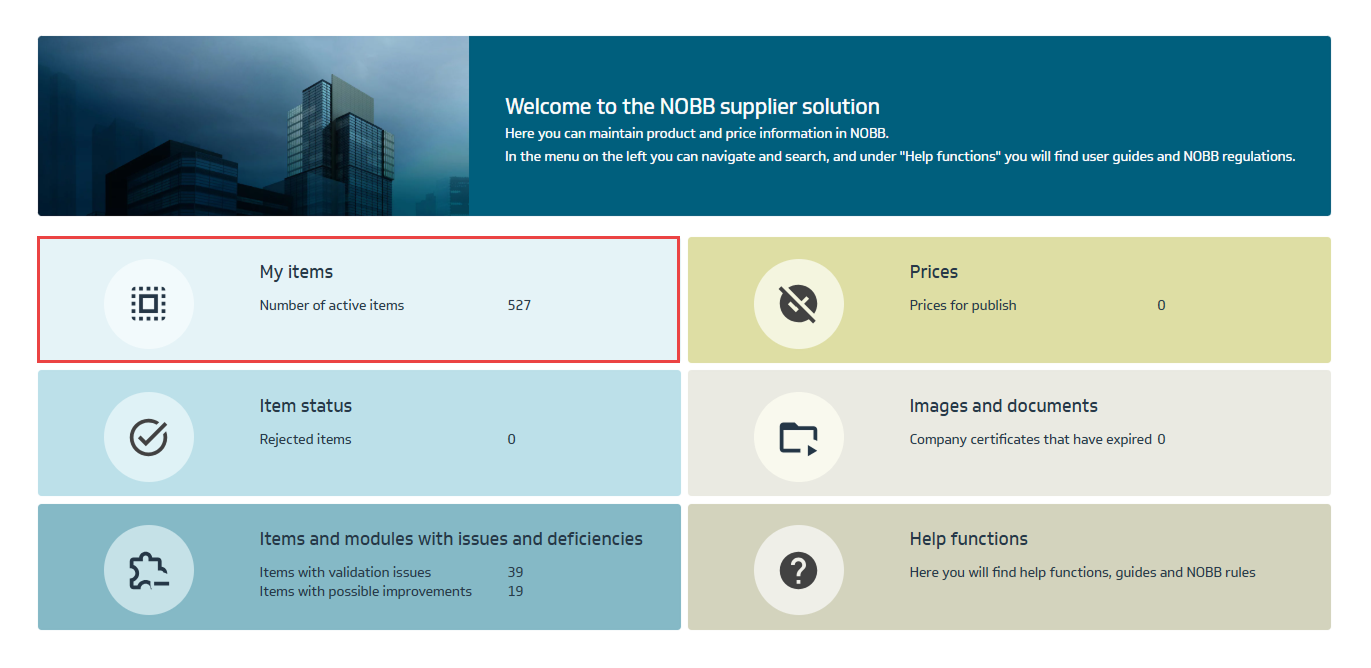Select the Rejected items label

pos(305,439)
